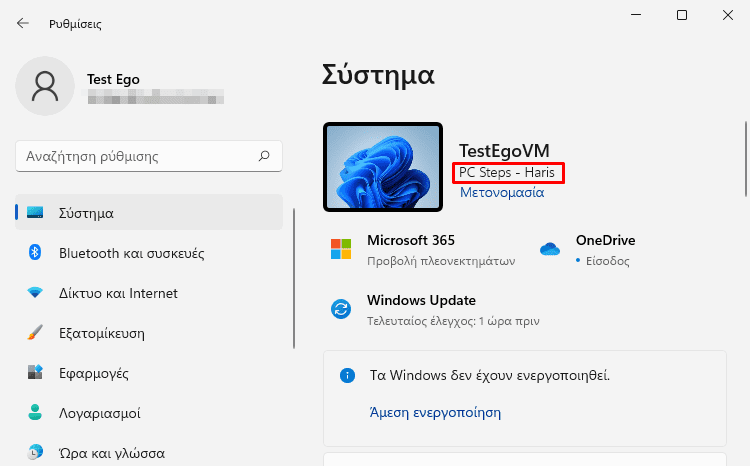Click the sidebar navigation scrollbar

coord(294,278)
